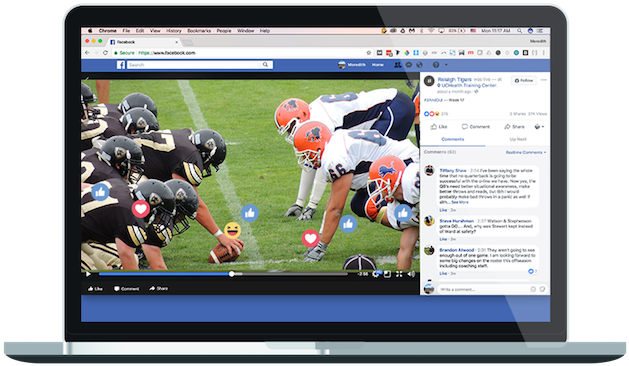Click the video progress bar scrubber handle
629x366 pixels.
pos(231,274)
